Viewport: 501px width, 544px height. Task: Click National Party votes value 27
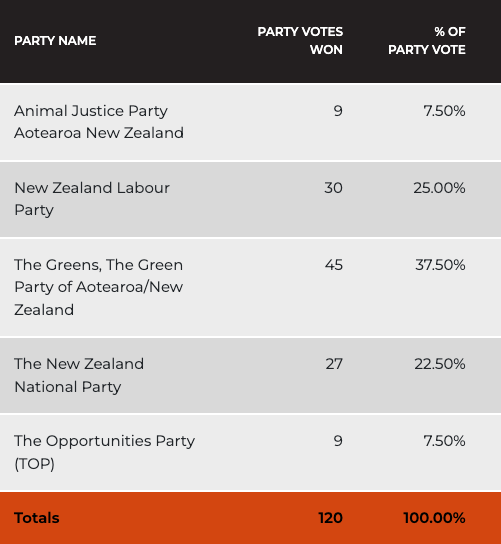334,364
